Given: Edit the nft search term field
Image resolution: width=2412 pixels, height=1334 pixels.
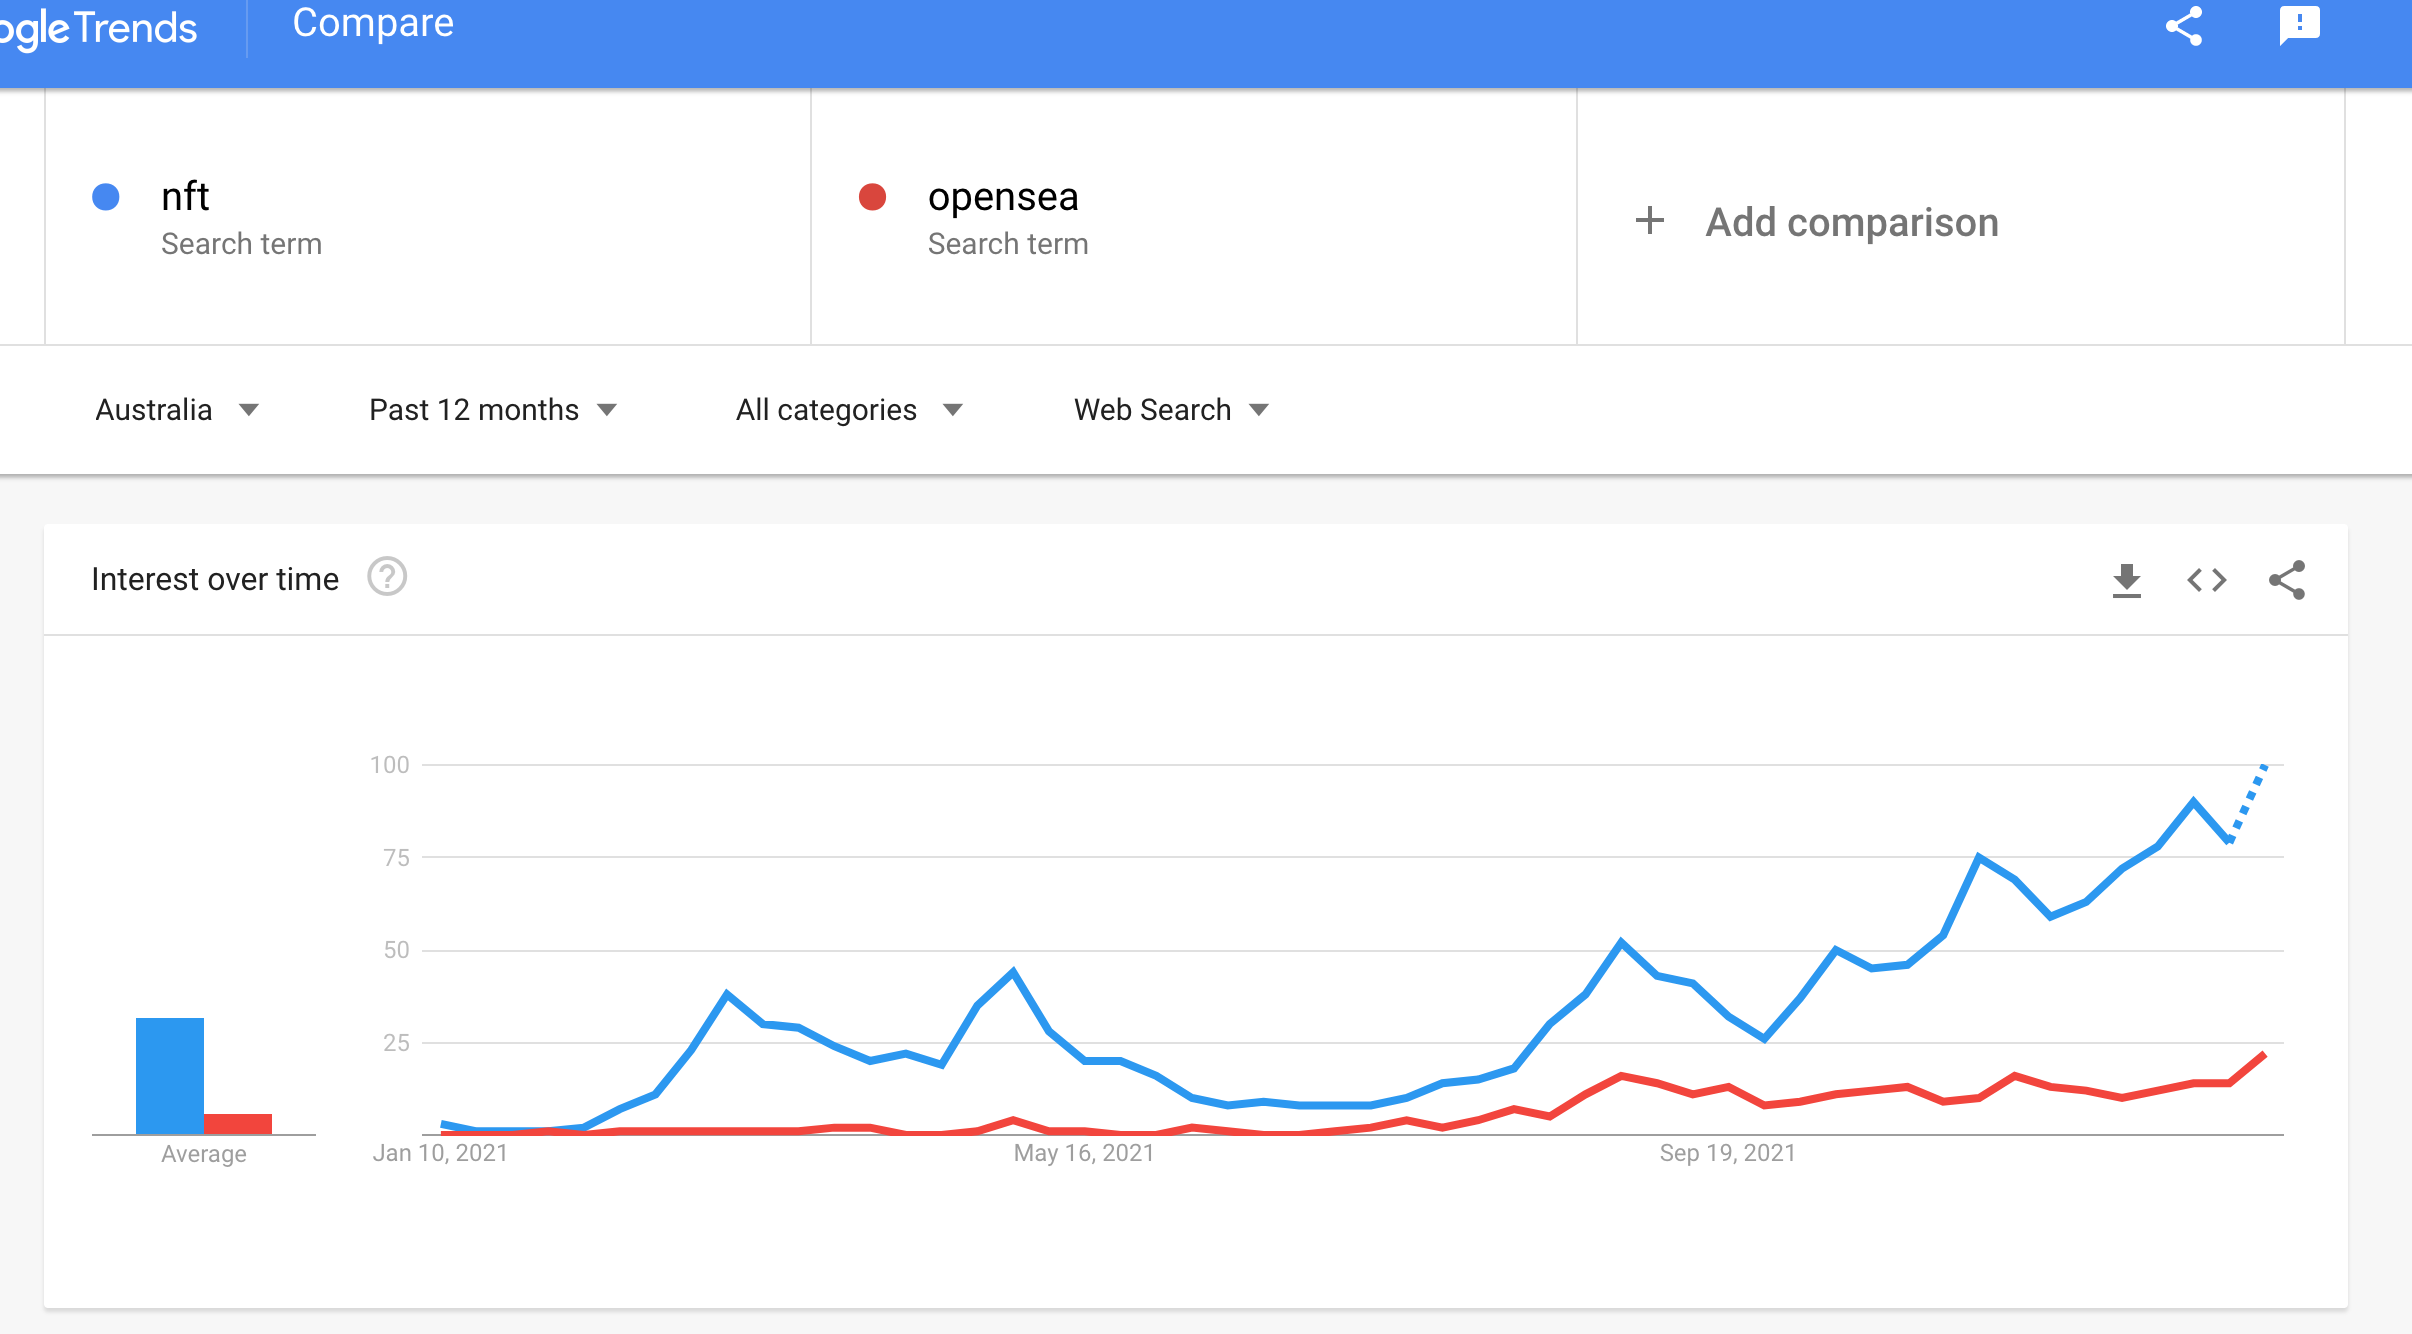Looking at the screenshot, I should click(428, 217).
